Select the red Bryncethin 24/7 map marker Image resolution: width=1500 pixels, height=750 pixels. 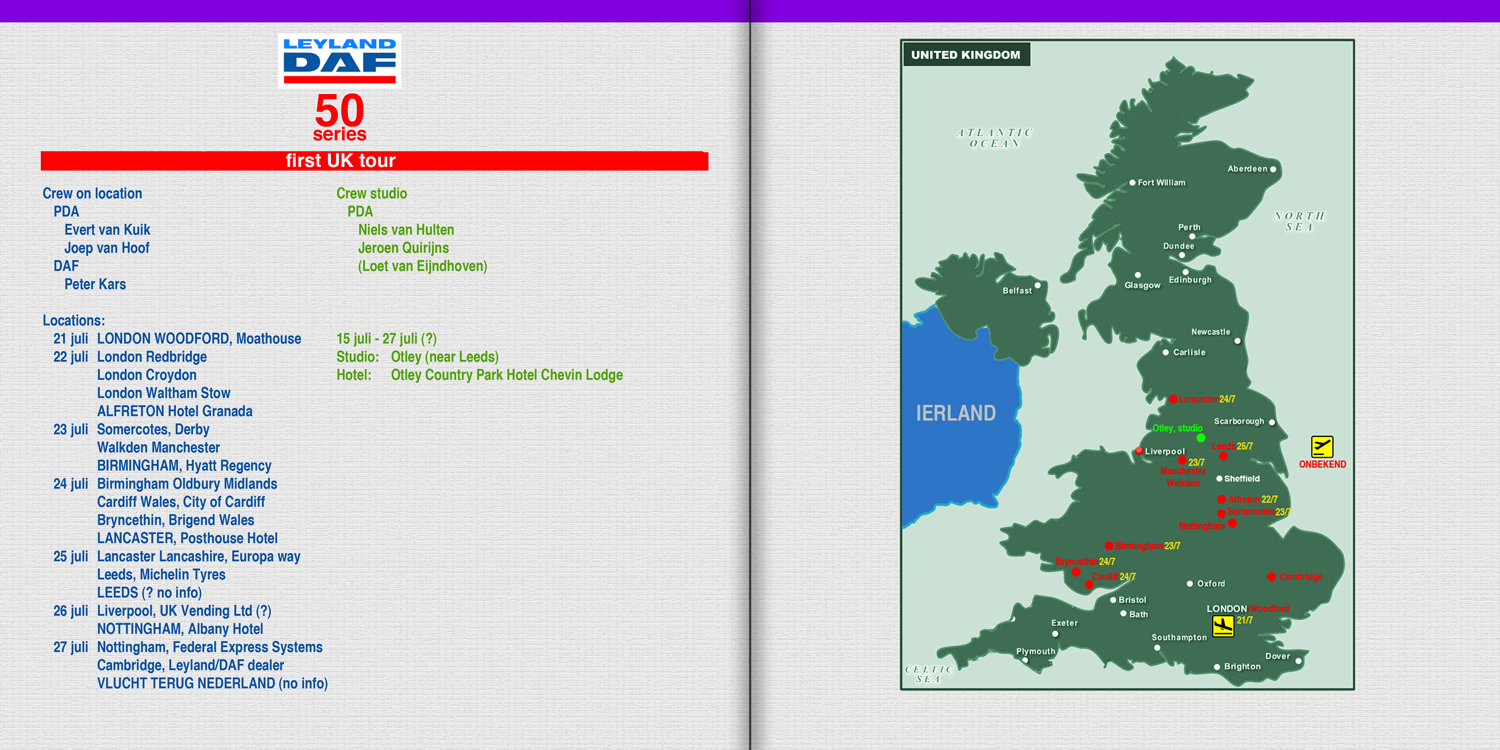click(1076, 572)
